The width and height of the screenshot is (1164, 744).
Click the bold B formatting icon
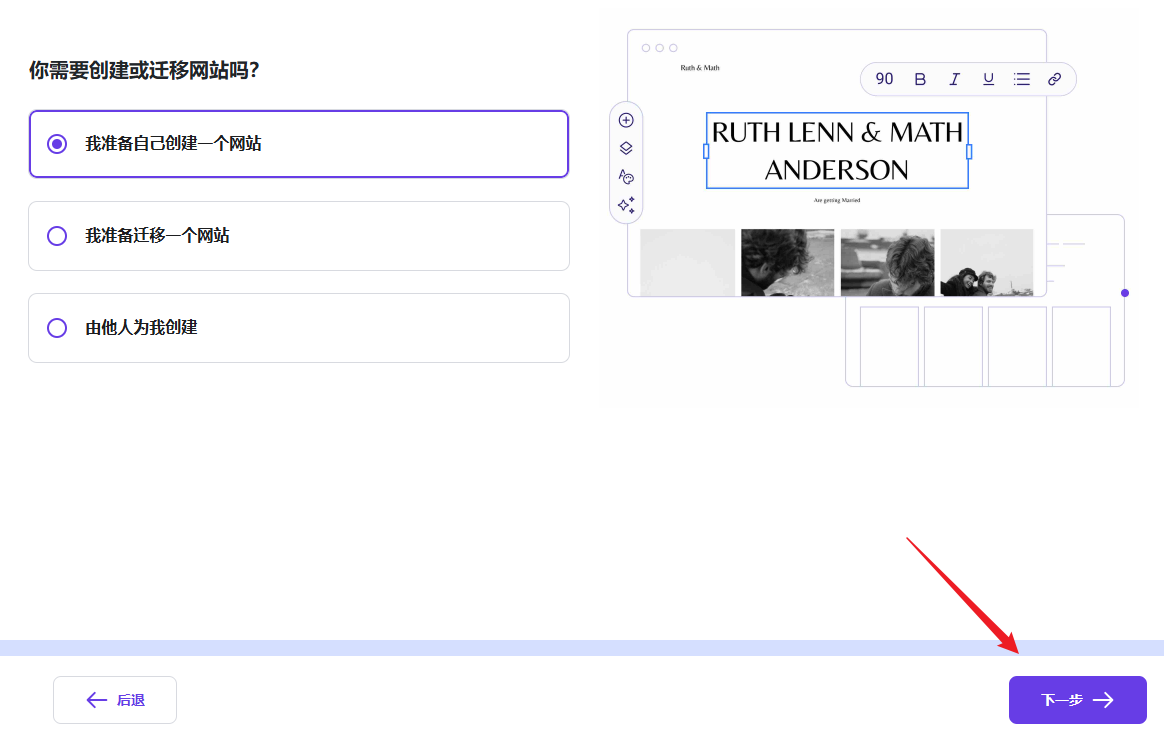(920, 79)
